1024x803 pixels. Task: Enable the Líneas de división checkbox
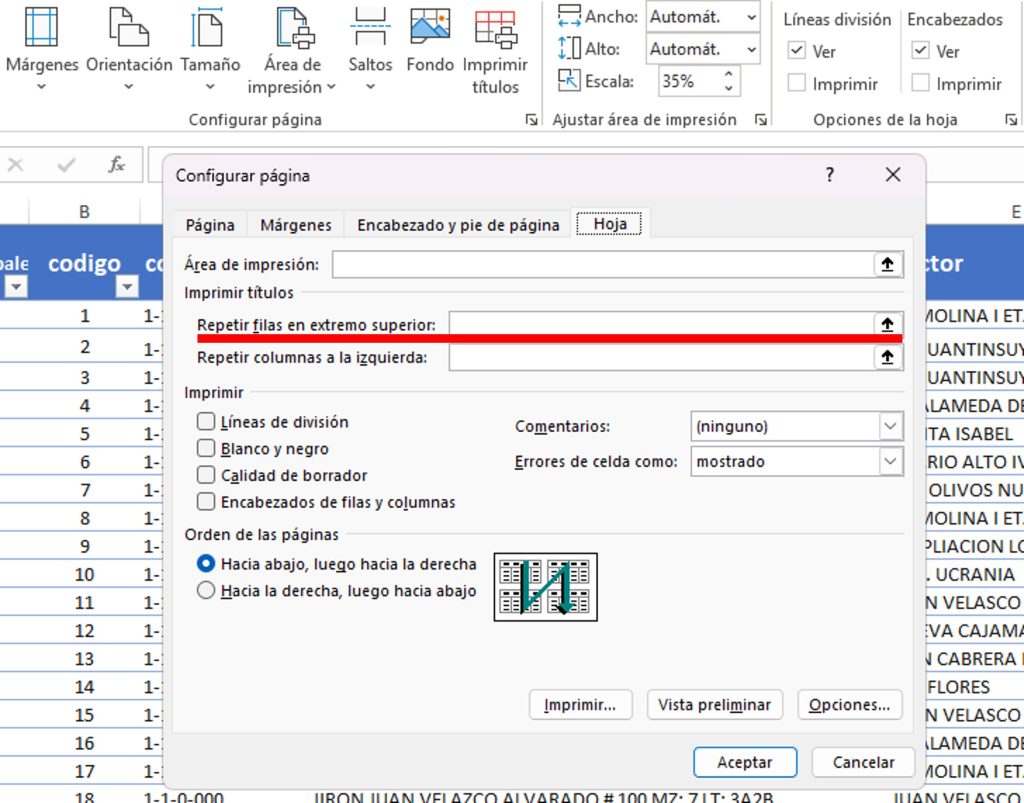pos(206,422)
